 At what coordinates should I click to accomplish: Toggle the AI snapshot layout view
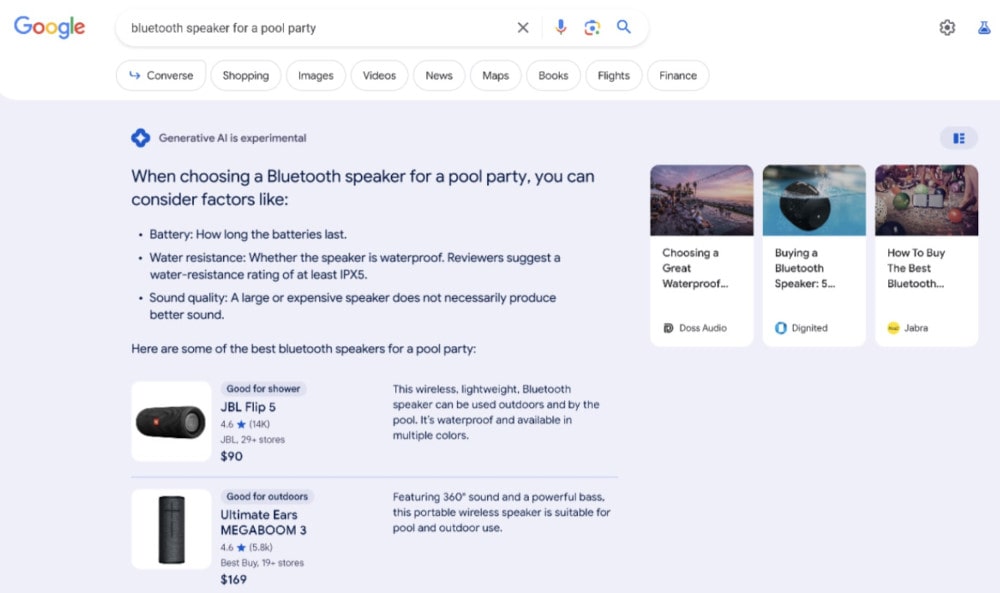tap(959, 137)
